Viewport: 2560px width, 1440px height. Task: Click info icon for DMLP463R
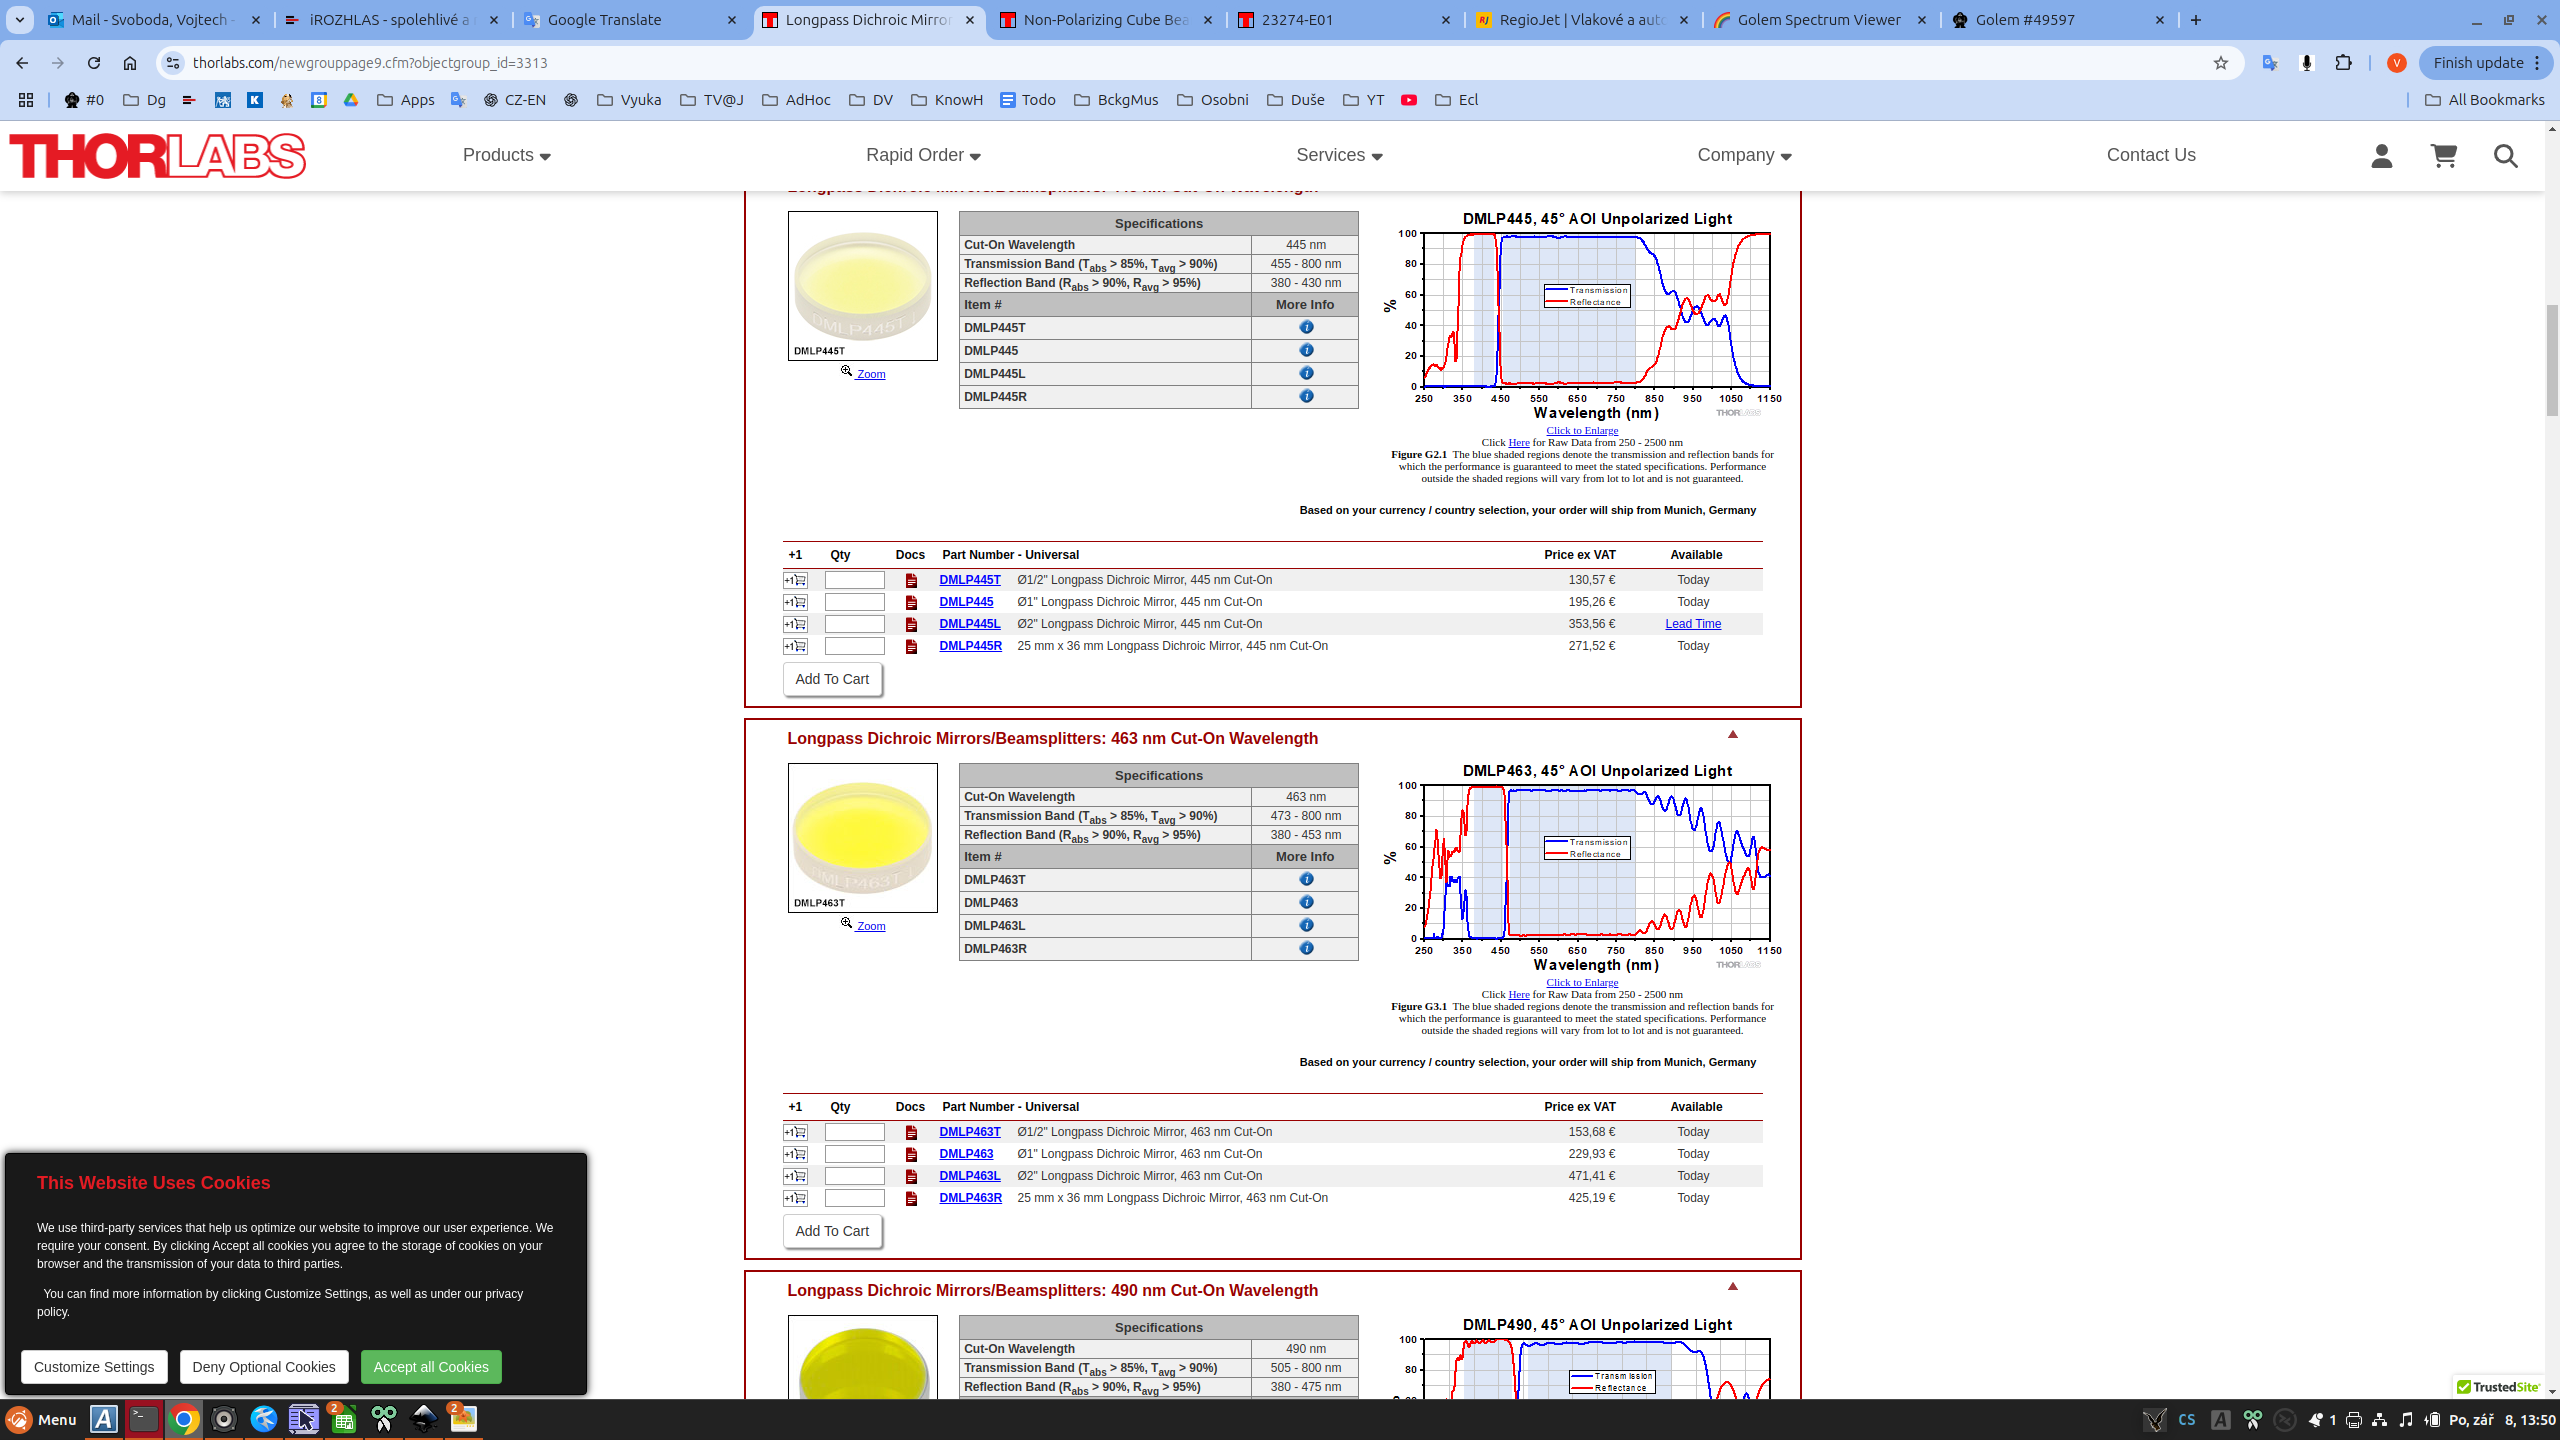click(x=1305, y=948)
